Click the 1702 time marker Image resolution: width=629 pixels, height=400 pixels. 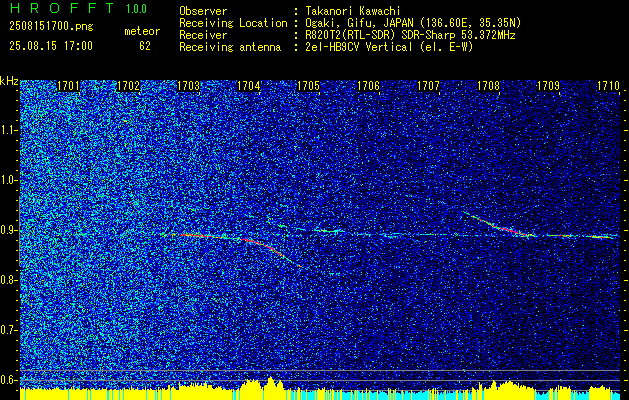(x=128, y=86)
